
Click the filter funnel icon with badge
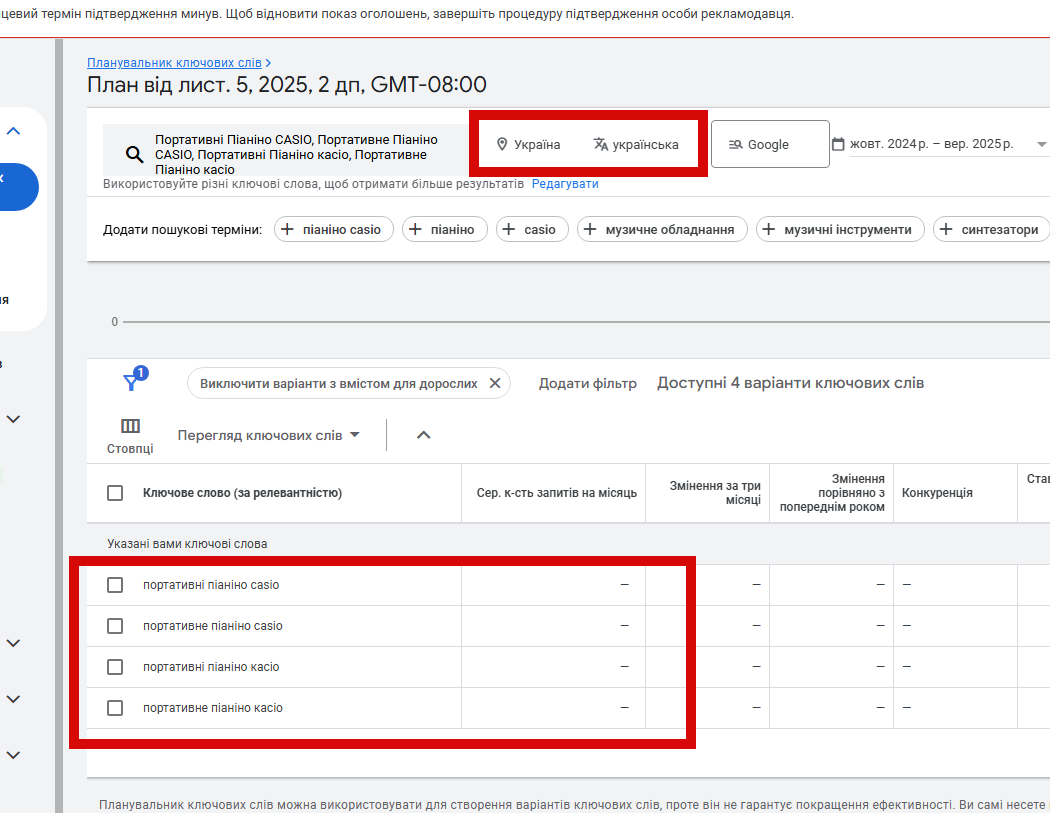point(132,382)
